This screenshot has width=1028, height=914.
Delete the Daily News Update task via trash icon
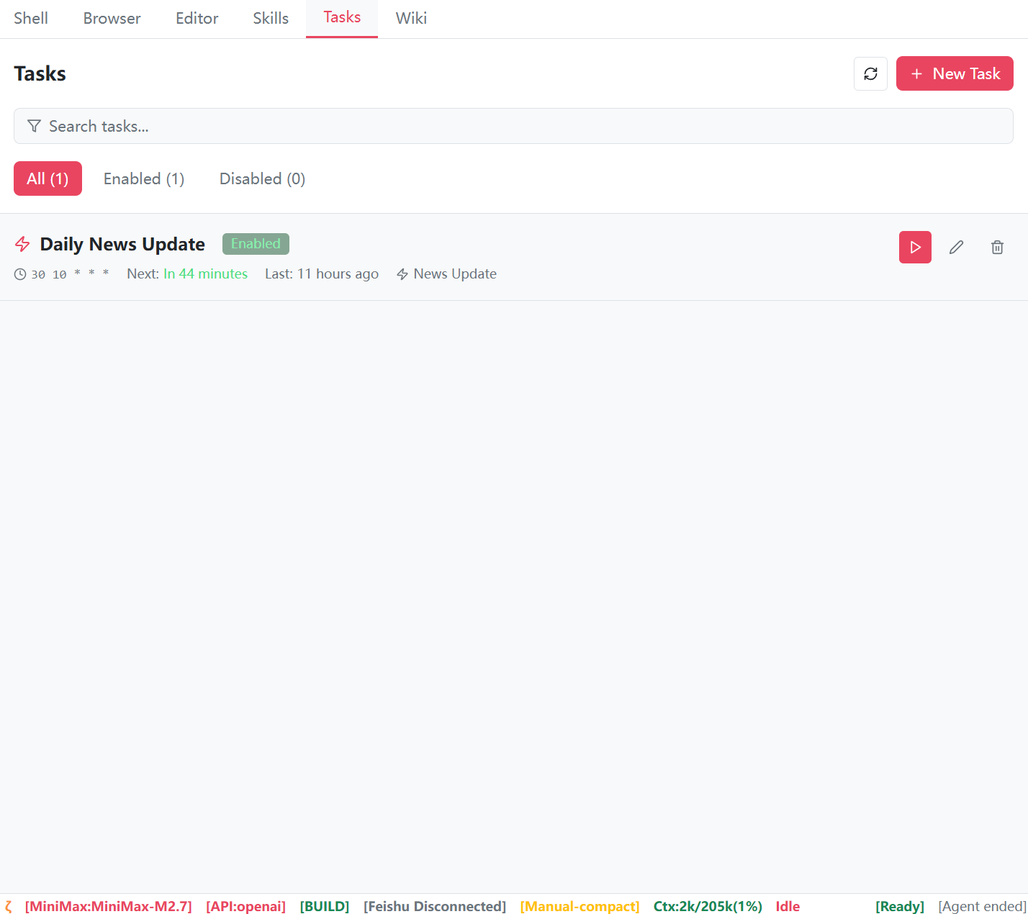[996, 246]
